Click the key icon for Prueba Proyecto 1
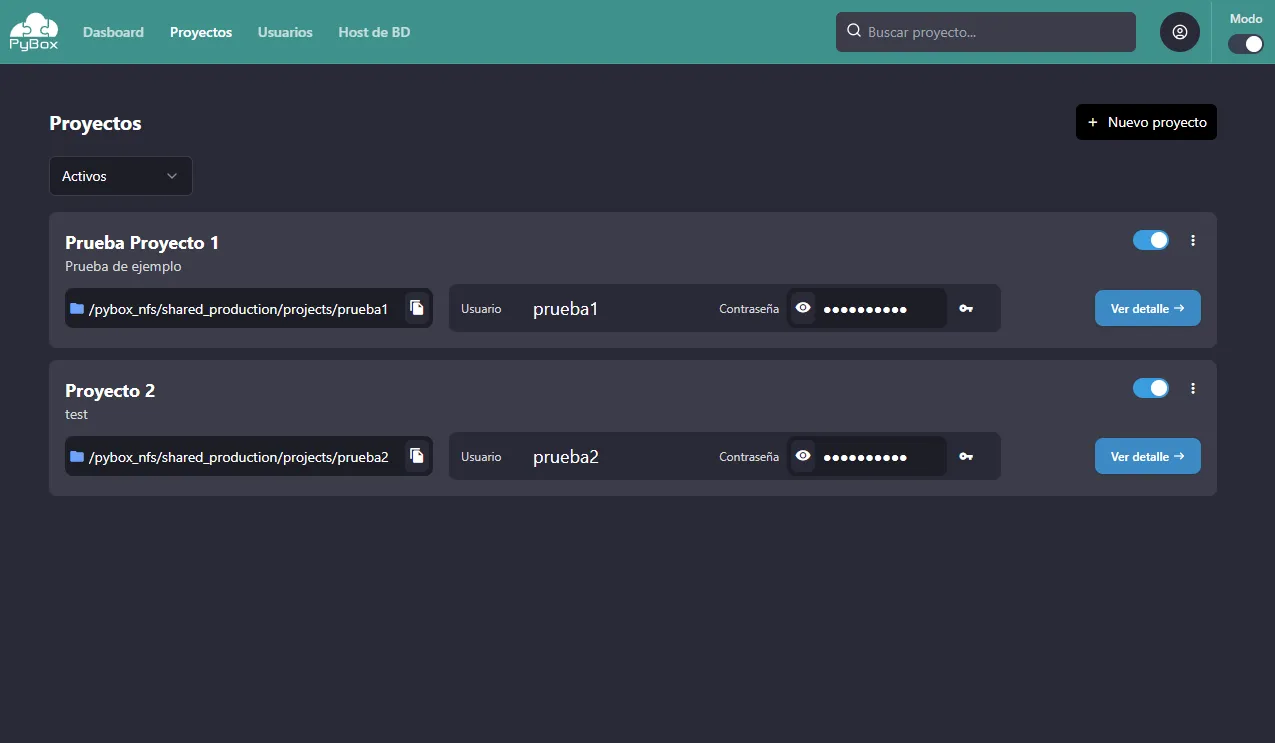 [966, 309]
